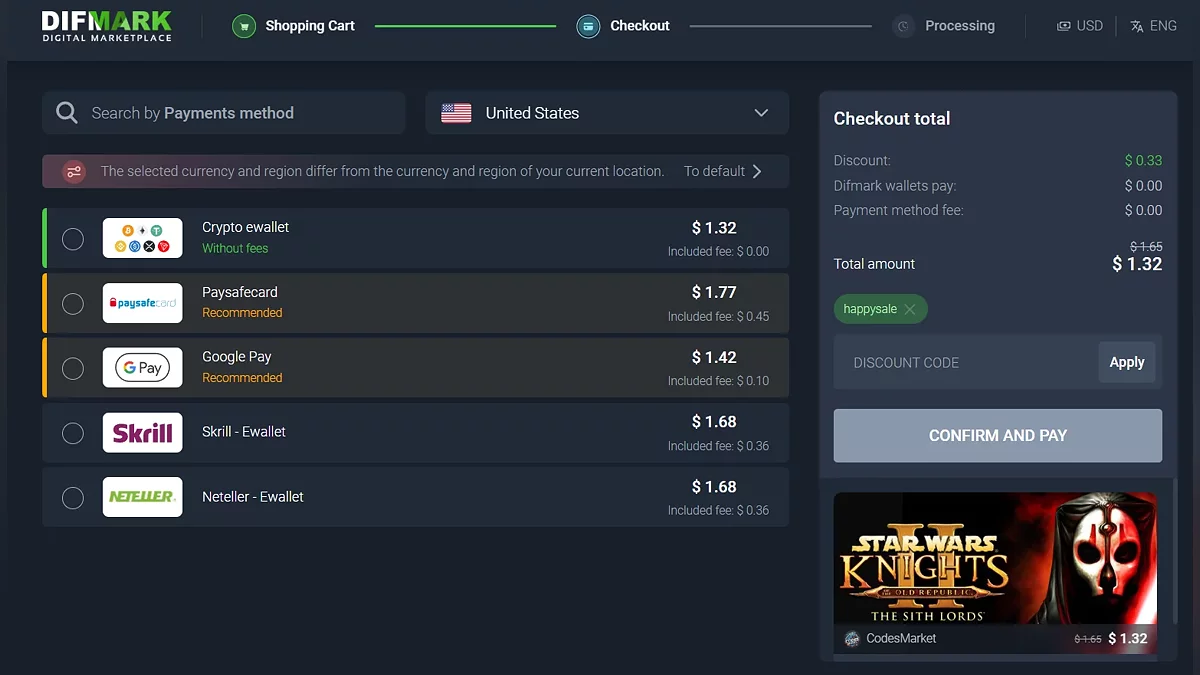Screen dimensions: 1200x675
Task: Choose the Neteller Ewallet radio button
Action: pos(73,498)
